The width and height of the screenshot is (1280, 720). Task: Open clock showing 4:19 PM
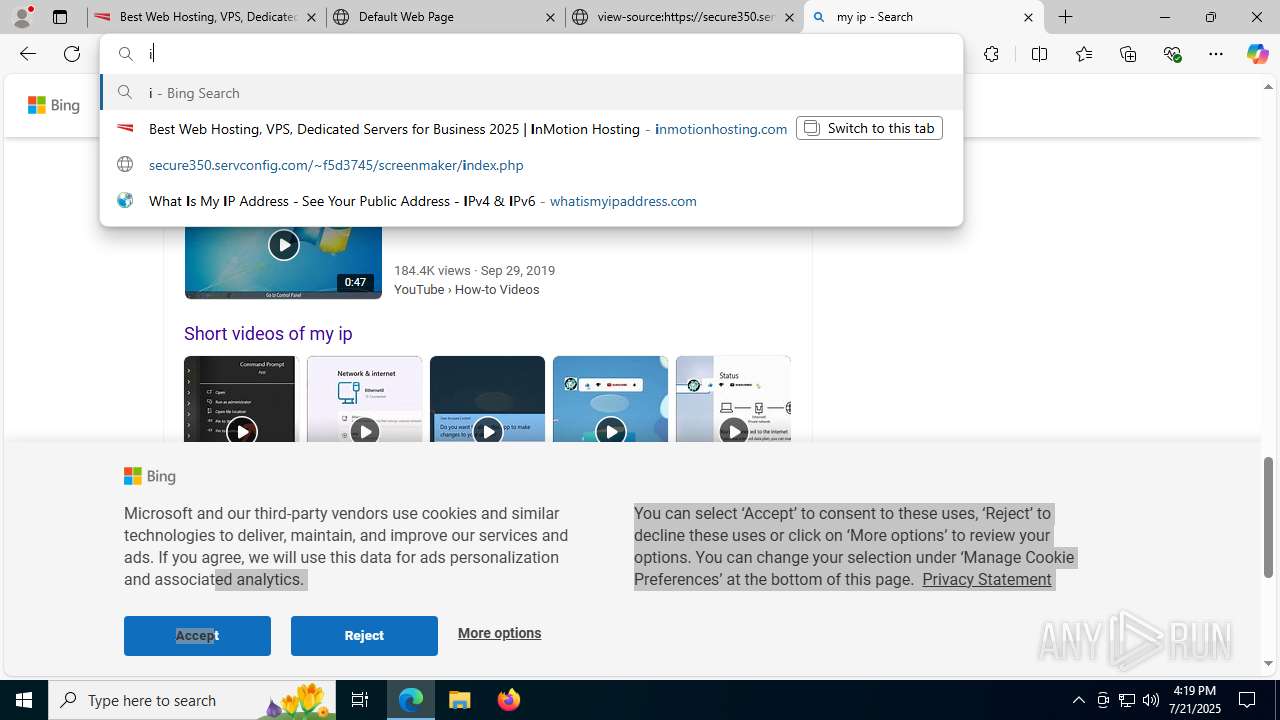1193,700
